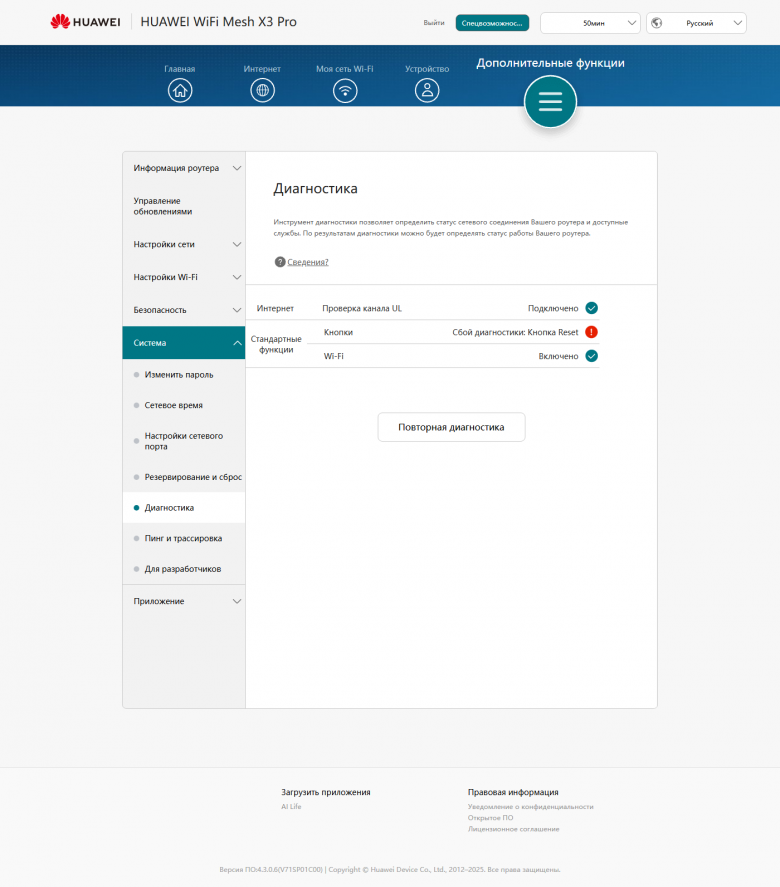This screenshot has height=887, width=780.
Task: Open Лицензионное соглашение link
Action: 514,829
